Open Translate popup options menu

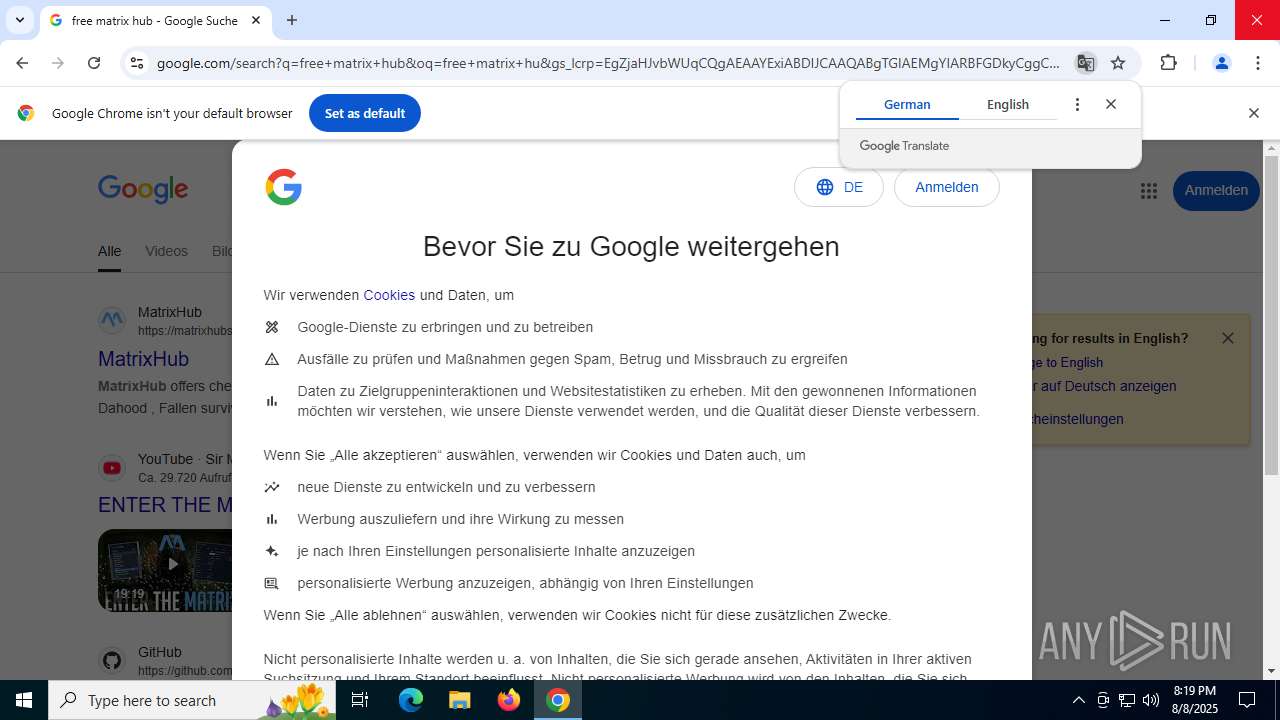(x=1077, y=104)
